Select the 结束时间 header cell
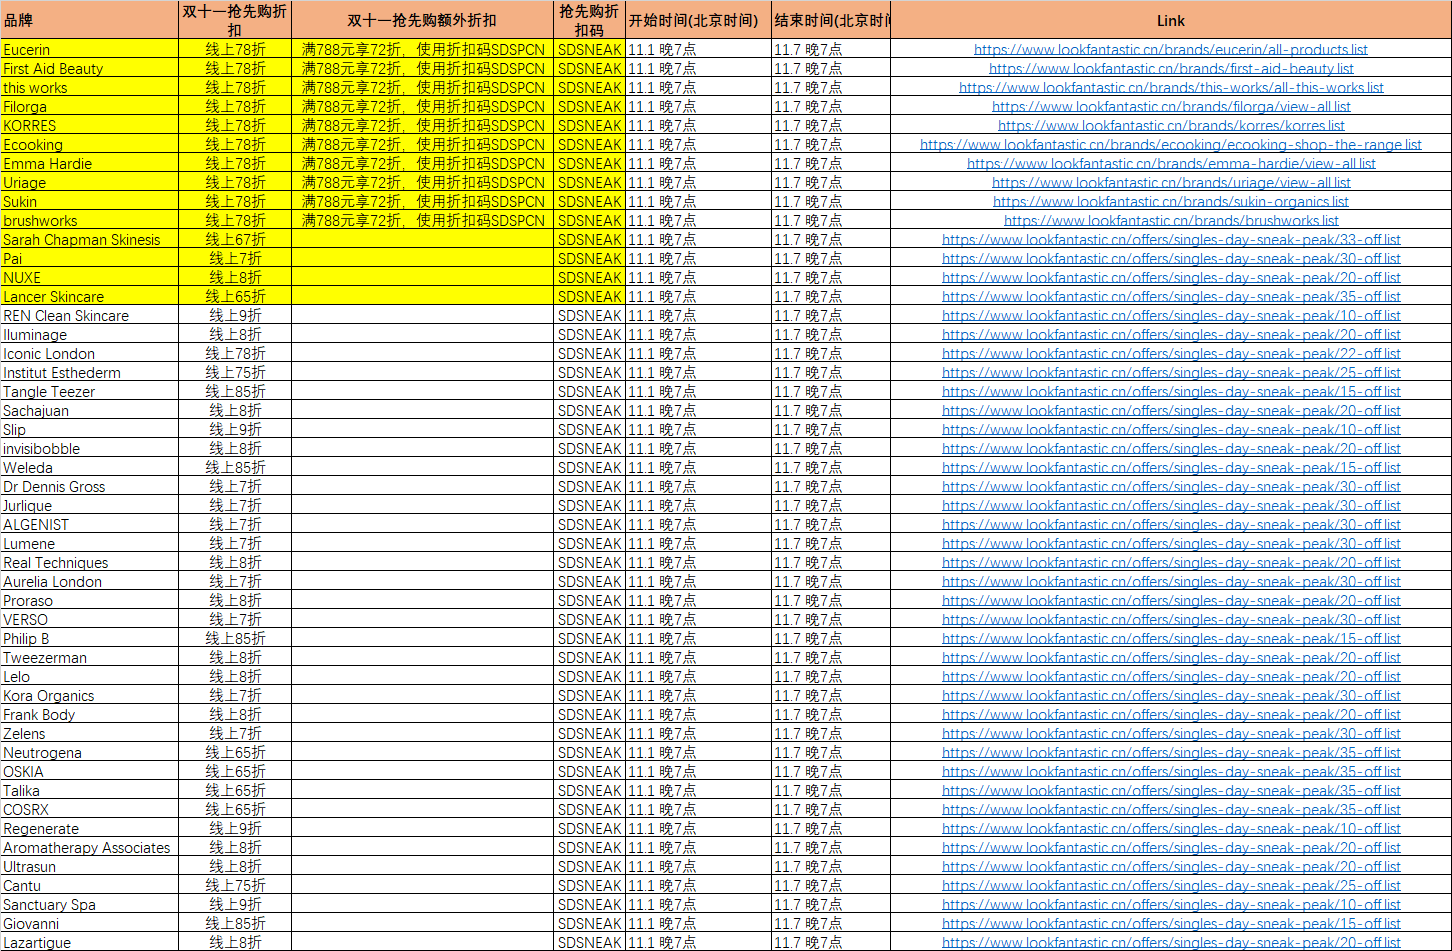The image size is (1452, 951). [x=831, y=20]
